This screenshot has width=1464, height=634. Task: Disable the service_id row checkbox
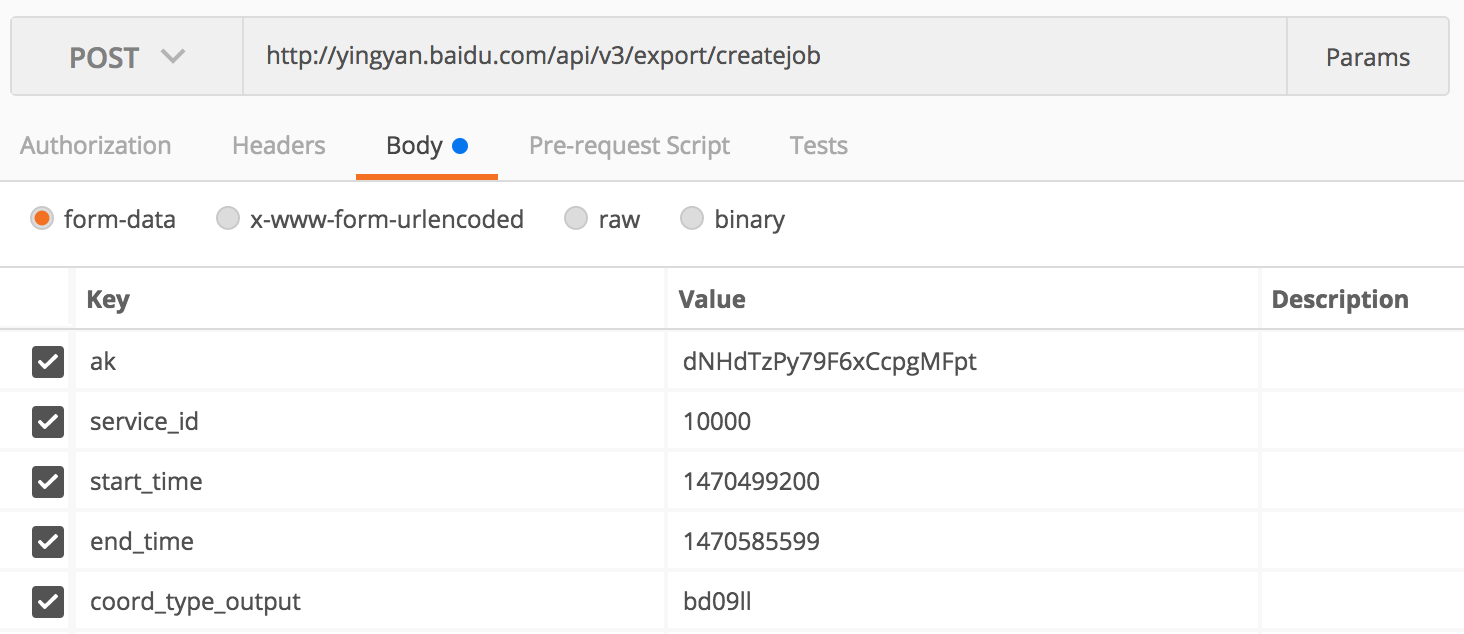tap(48, 422)
